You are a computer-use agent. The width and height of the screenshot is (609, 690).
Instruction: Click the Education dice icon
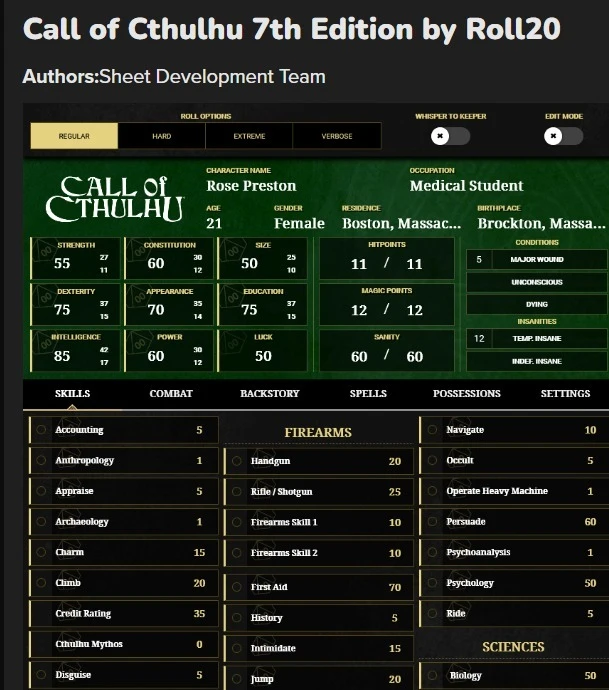232,296
